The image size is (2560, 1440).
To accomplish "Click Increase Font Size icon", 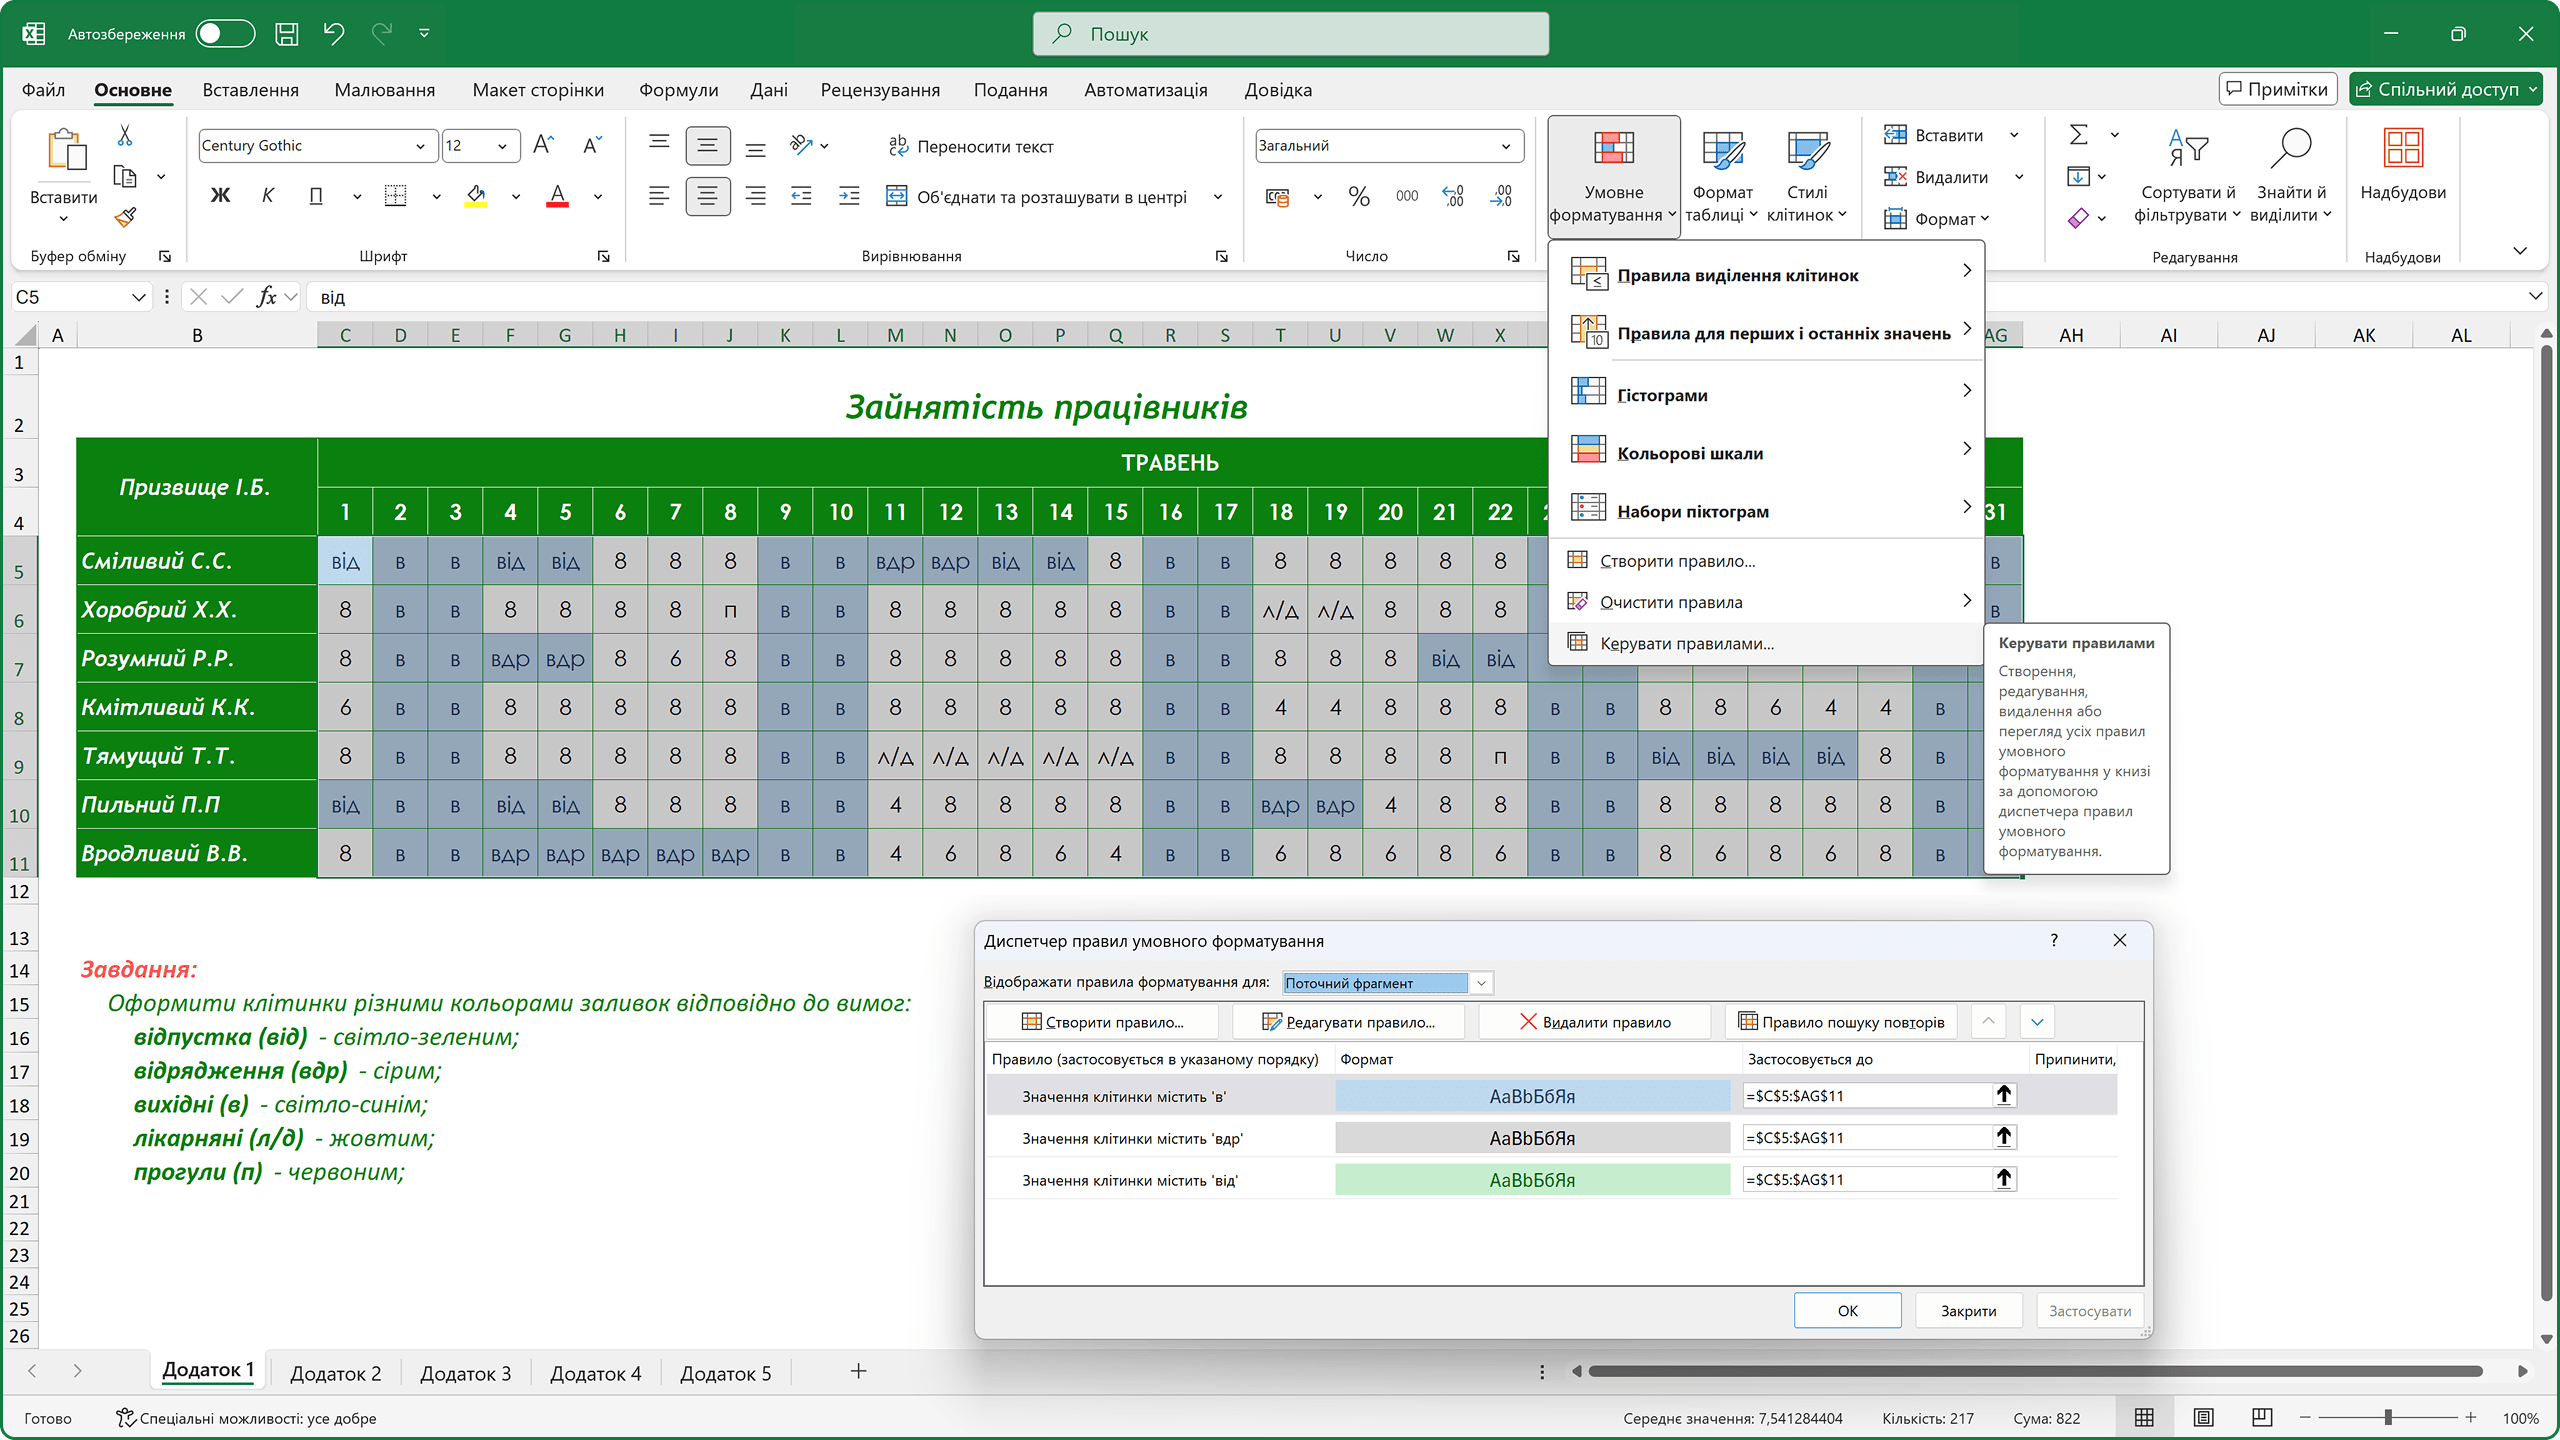I will (543, 146).
